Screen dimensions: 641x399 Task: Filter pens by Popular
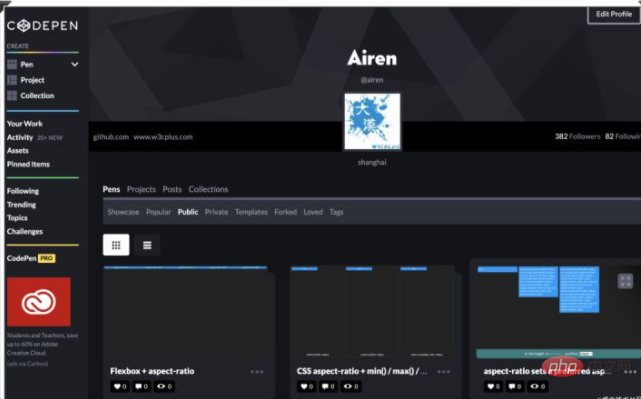coord(159,212)
